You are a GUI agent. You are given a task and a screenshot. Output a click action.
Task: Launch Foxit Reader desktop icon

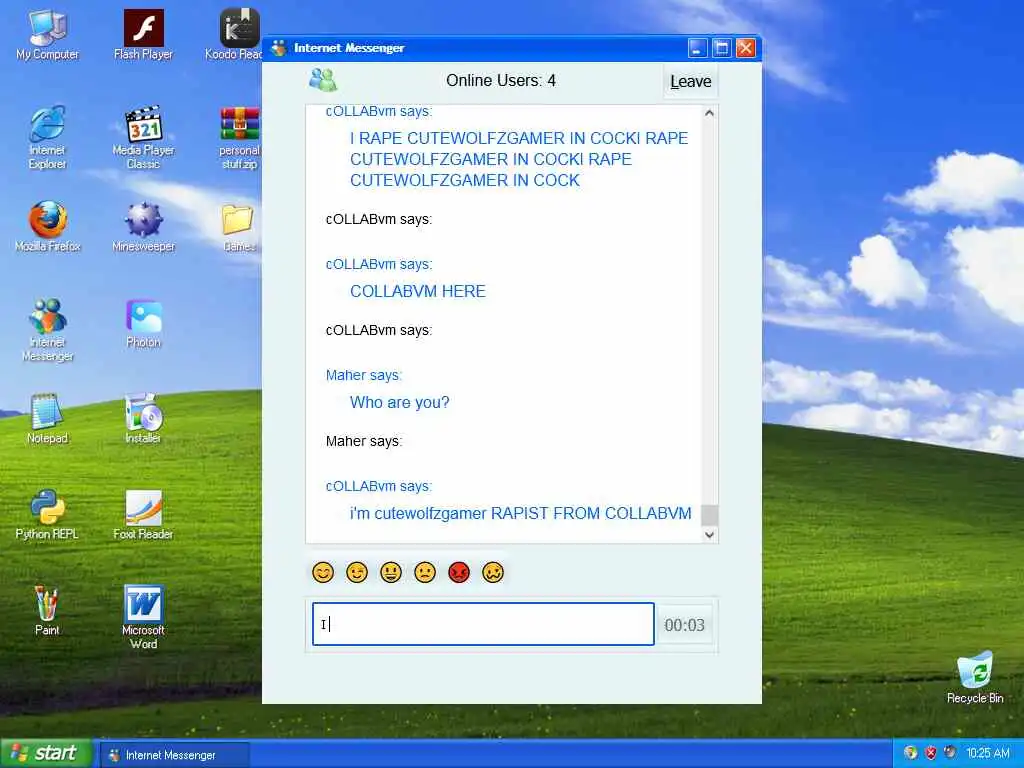click(143, 514)
